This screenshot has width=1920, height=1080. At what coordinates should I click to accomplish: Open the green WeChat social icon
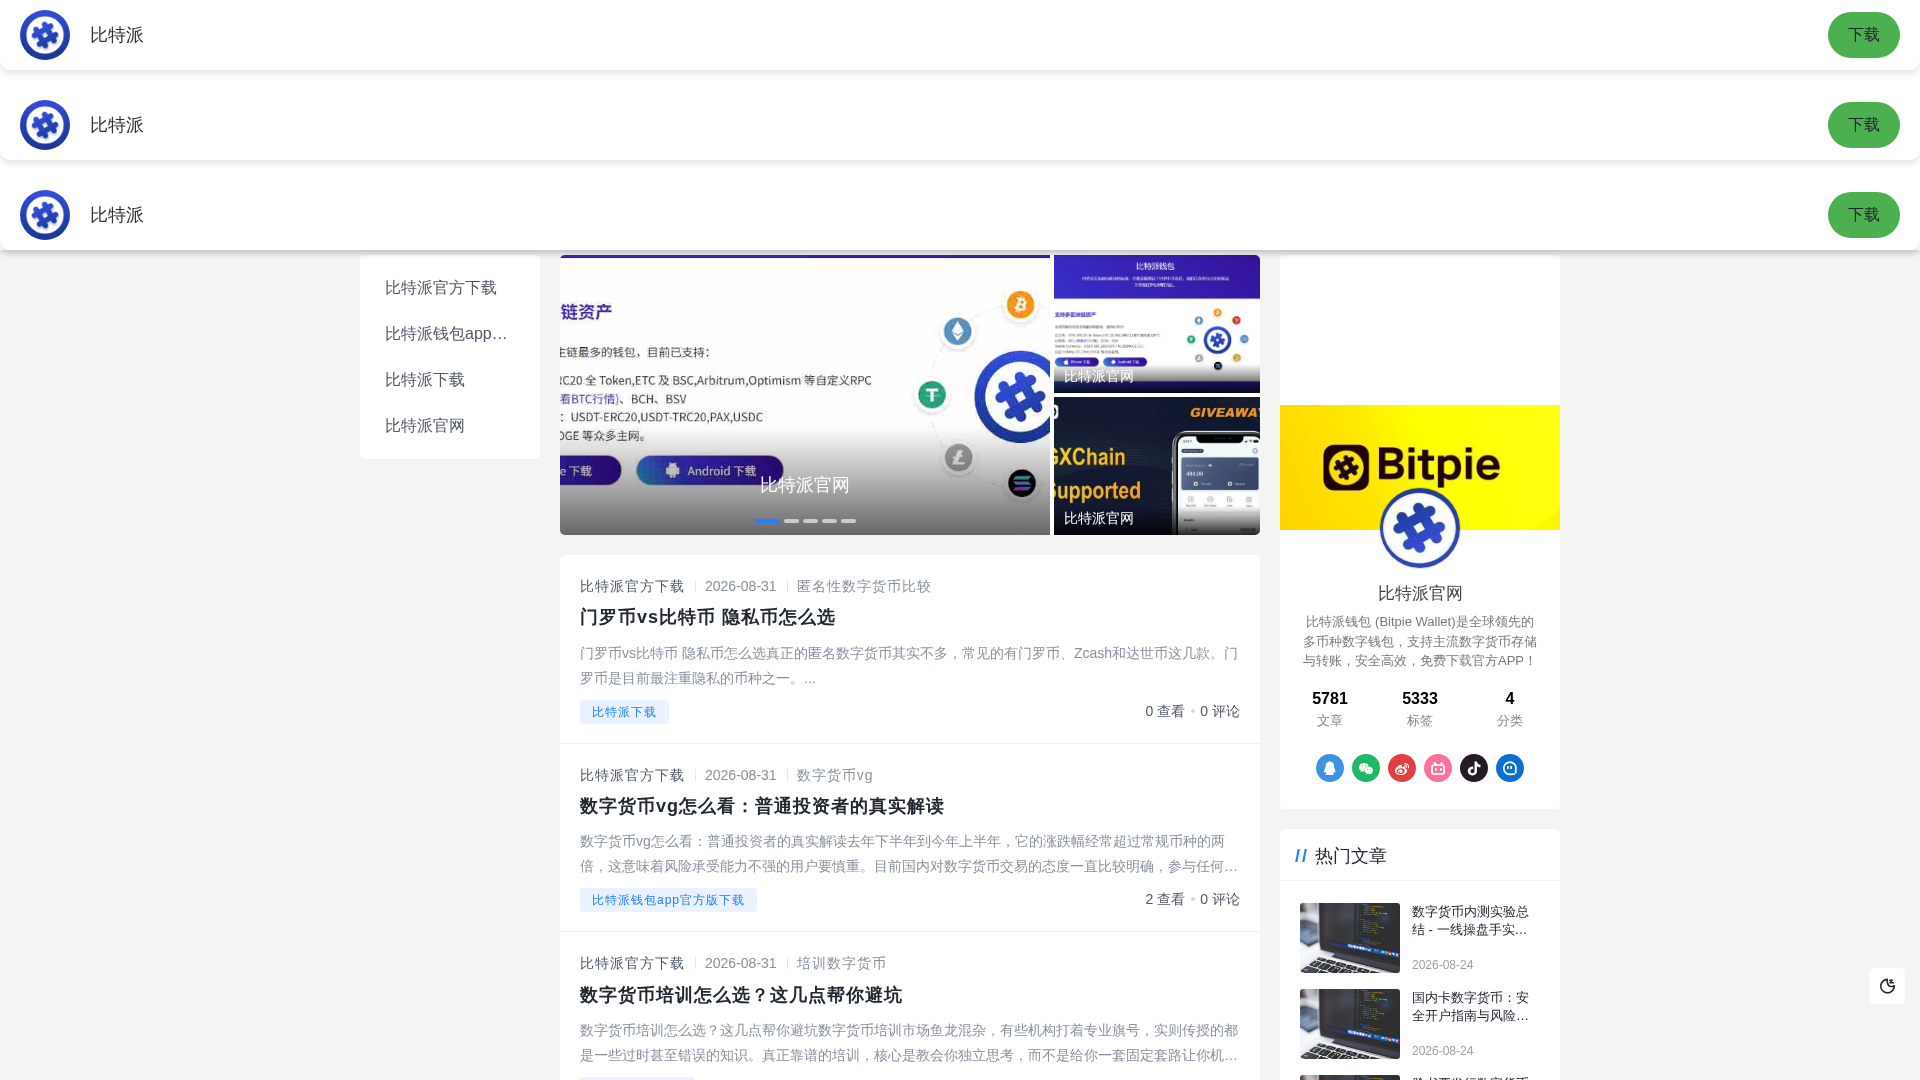tap(1366, 768)
